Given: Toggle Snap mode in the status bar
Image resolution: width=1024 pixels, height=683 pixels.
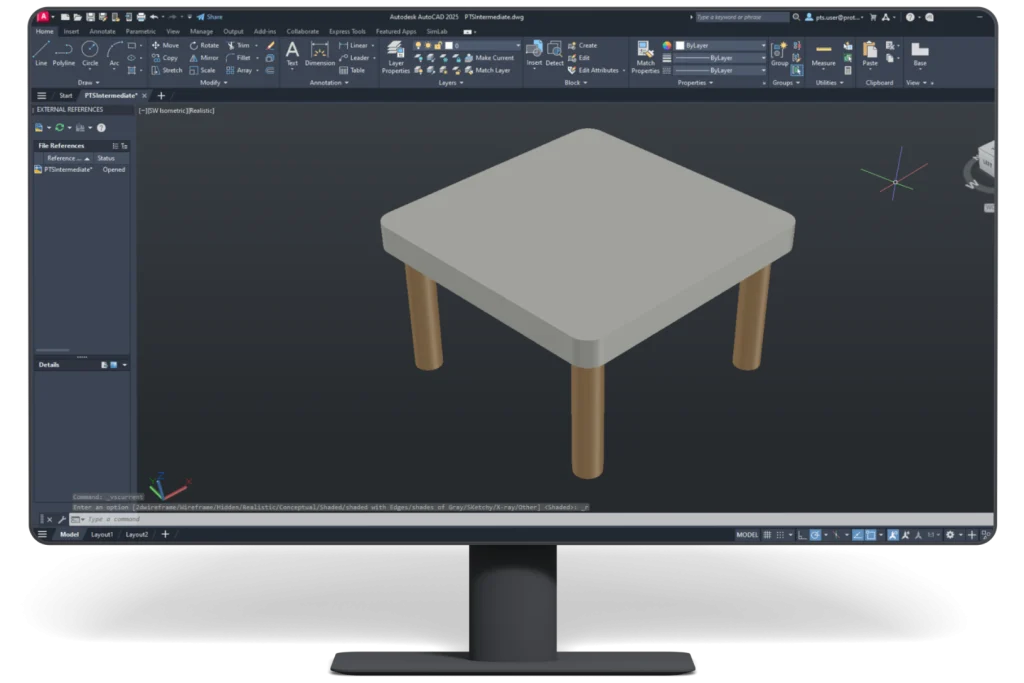Looking at the screenshot, I should (x=782, y=535).
